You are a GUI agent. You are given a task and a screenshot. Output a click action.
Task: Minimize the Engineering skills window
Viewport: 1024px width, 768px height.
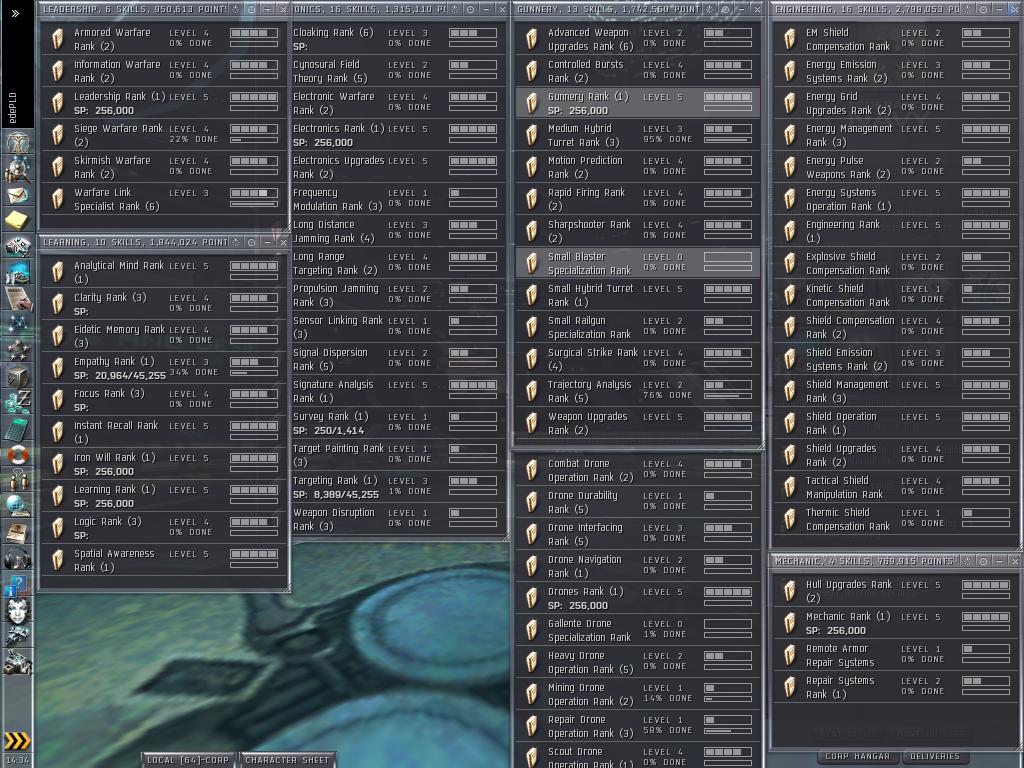pos(1000,9)
